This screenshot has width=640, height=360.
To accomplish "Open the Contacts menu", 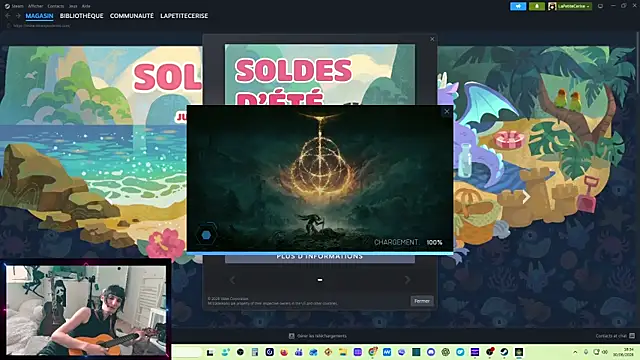I will 56,6.
